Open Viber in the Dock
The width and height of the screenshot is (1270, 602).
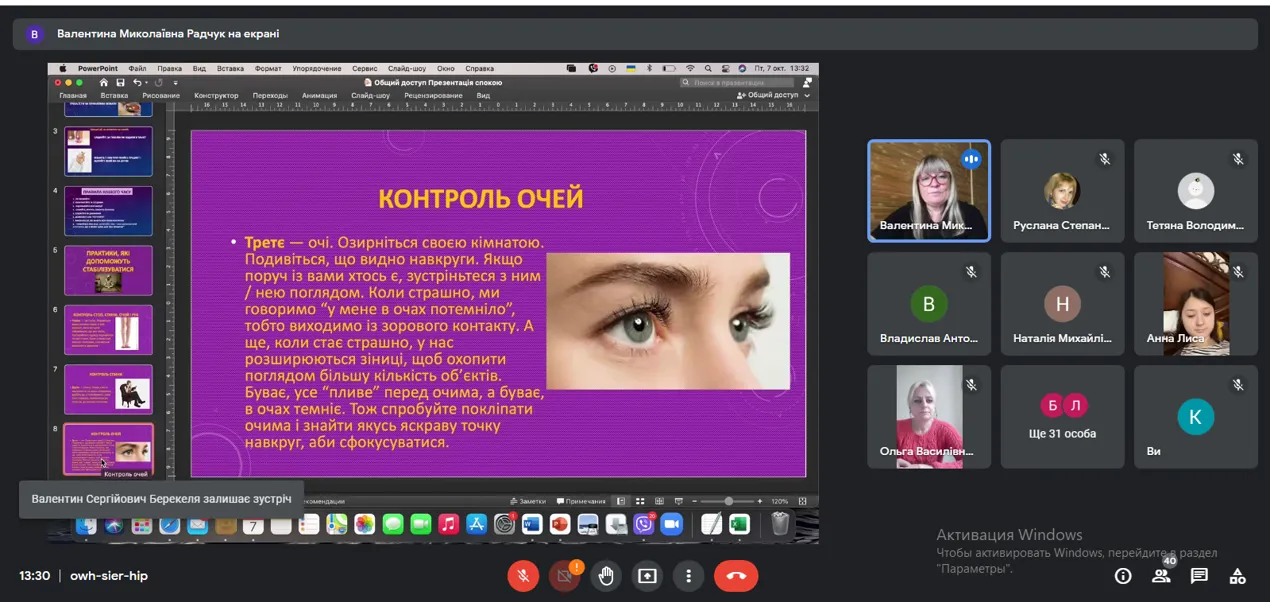tap(642, 524)
